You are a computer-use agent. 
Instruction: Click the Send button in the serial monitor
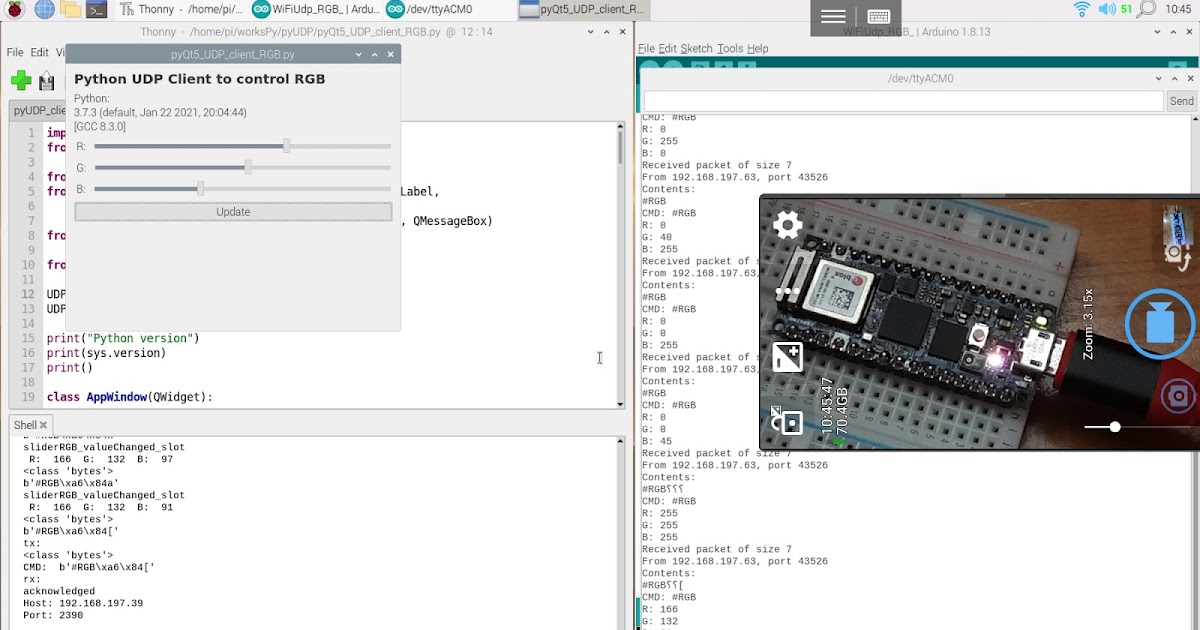(x=1180, y=100)
